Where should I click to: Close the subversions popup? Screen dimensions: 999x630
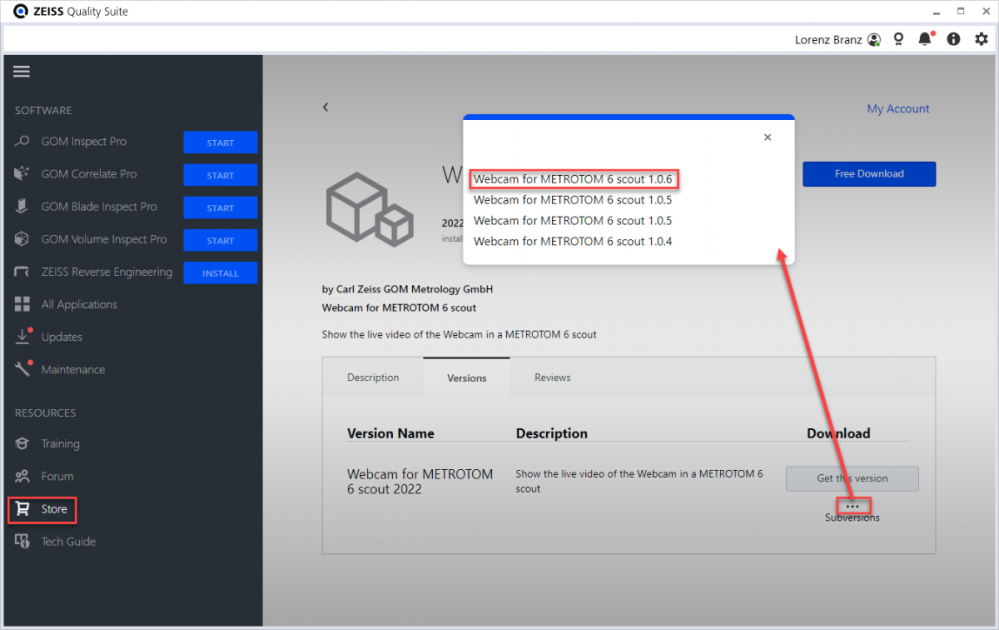pyautogui.click(x=767, y=137)
